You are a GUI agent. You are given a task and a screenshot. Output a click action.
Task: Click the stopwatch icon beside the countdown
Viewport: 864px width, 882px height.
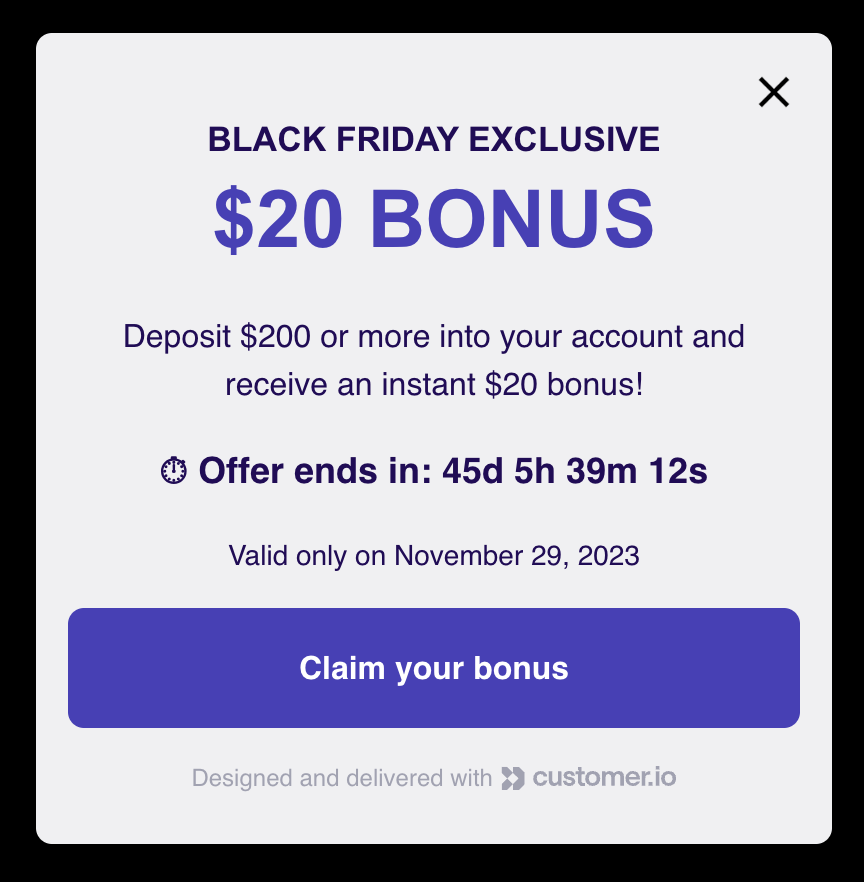pyautogui.click(x=173, y=470)
